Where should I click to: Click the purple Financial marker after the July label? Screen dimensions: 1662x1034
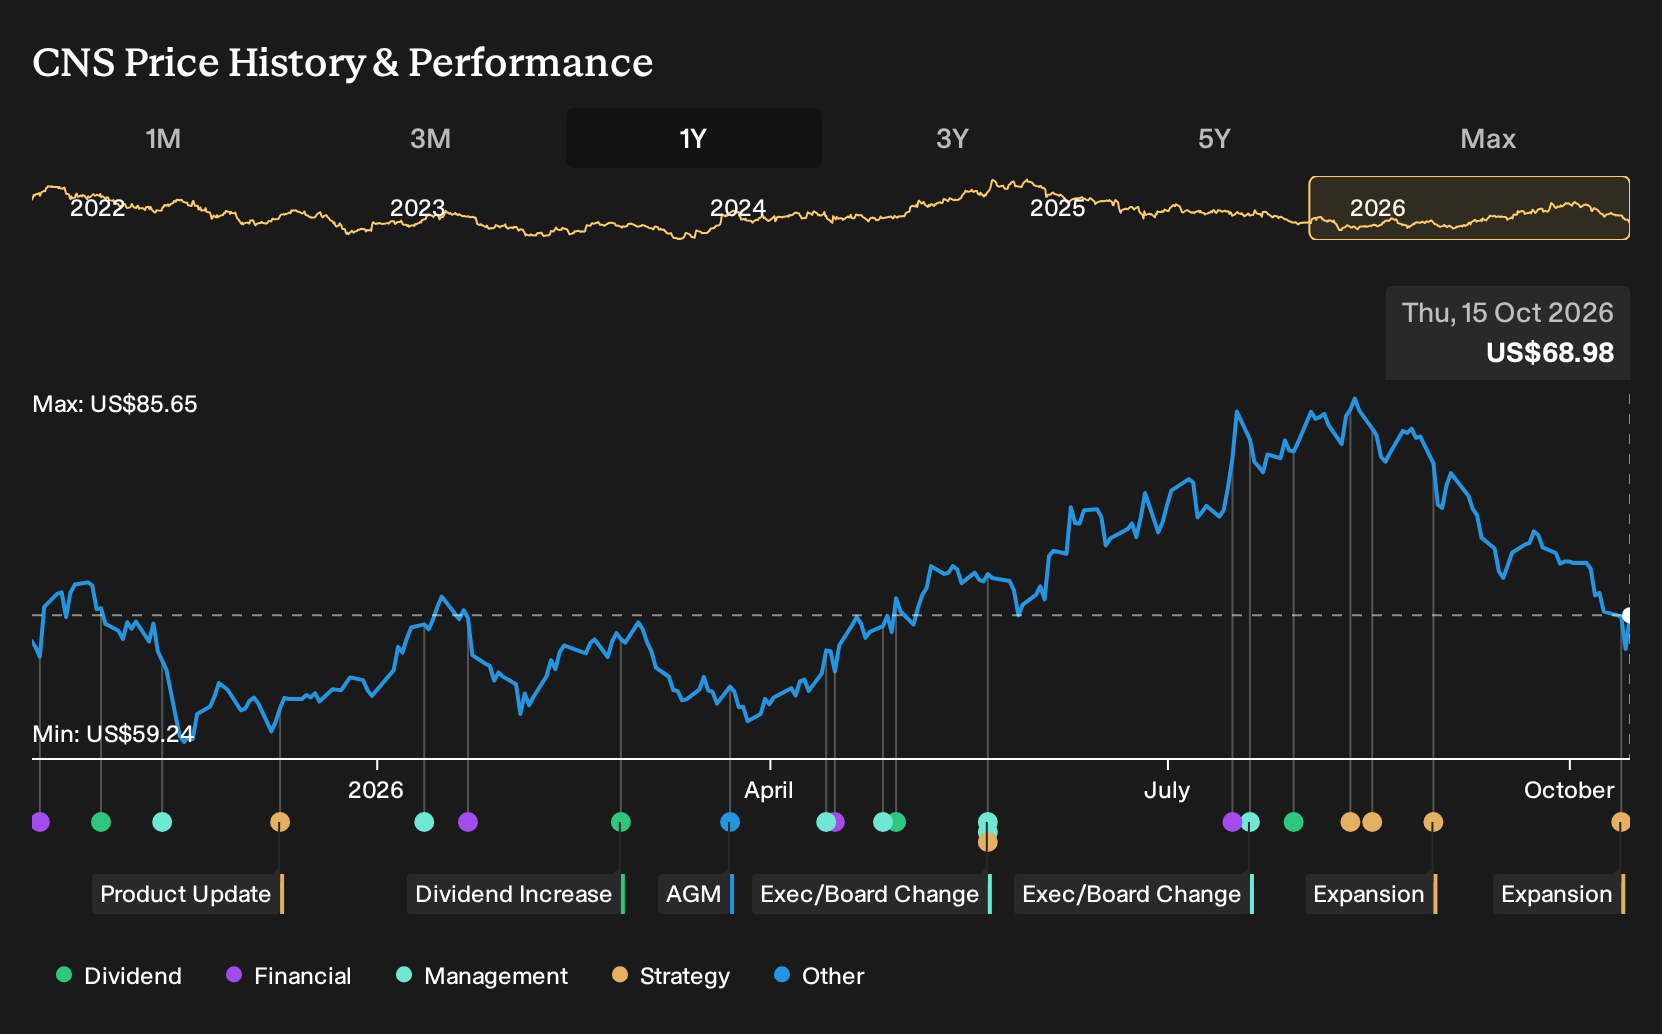pyautogui.click(x=1232, y=822)
